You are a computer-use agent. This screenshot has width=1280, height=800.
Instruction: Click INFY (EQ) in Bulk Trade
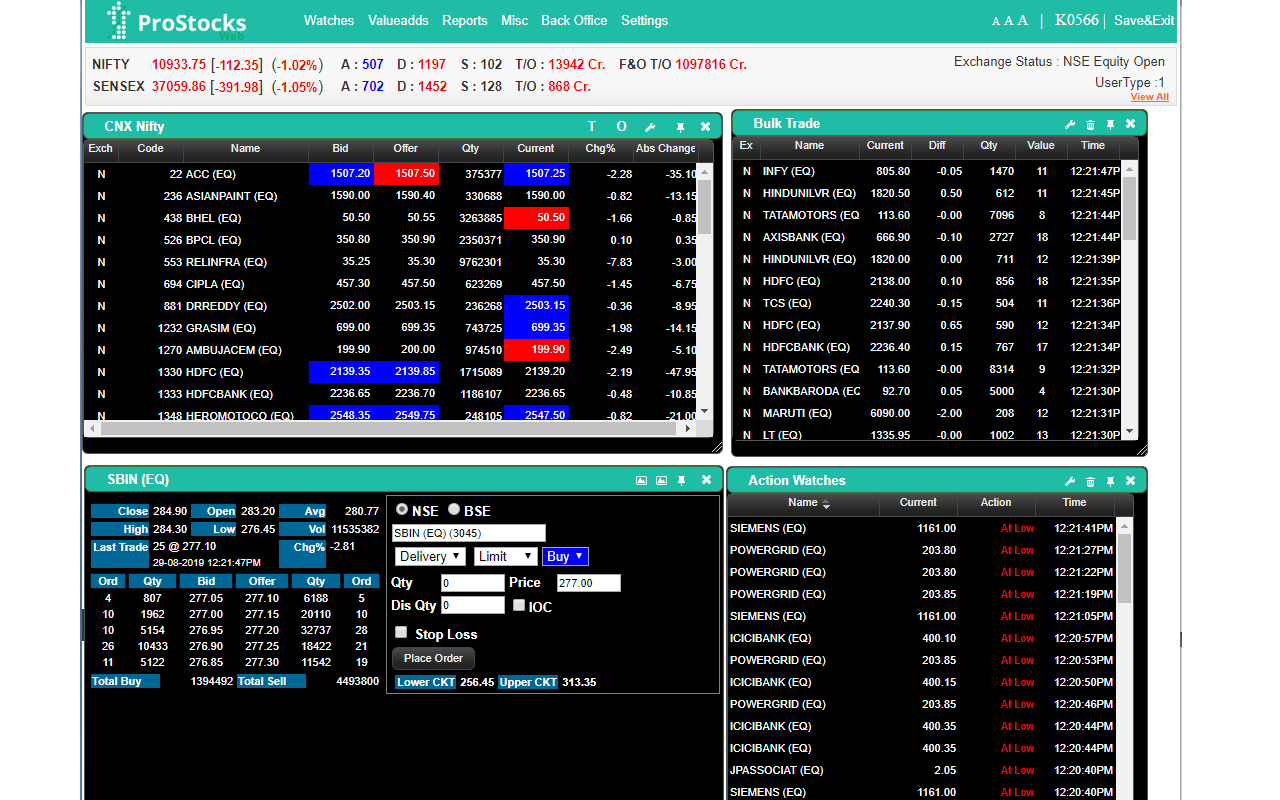tap(789, 171)
